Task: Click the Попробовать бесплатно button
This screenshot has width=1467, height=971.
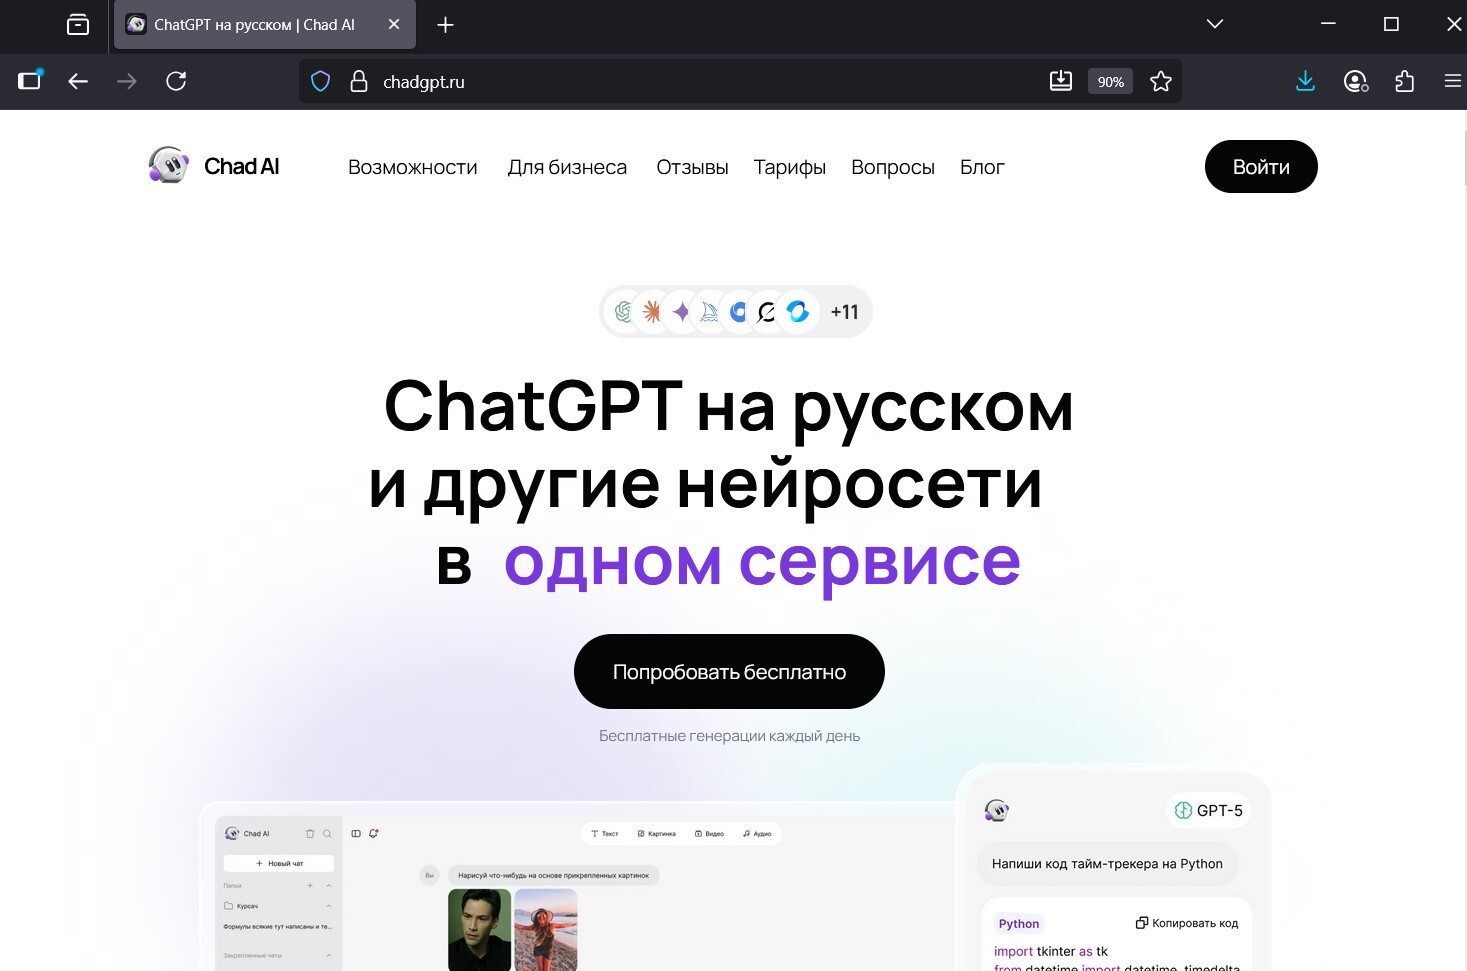Action: (x=729, y=672)
